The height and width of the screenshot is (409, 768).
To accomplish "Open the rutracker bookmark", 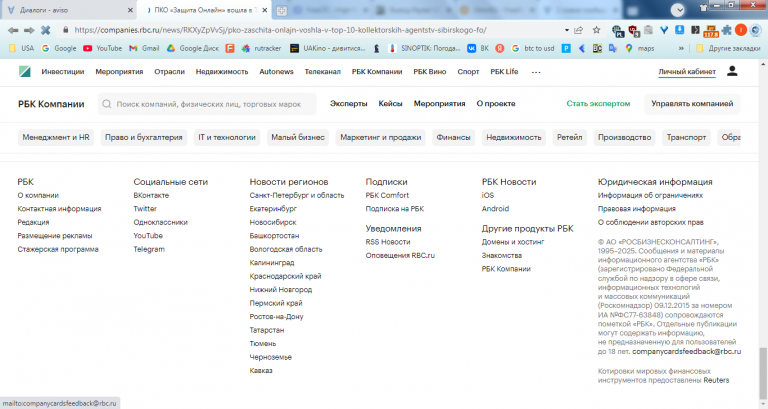I will tap(262, 48).
